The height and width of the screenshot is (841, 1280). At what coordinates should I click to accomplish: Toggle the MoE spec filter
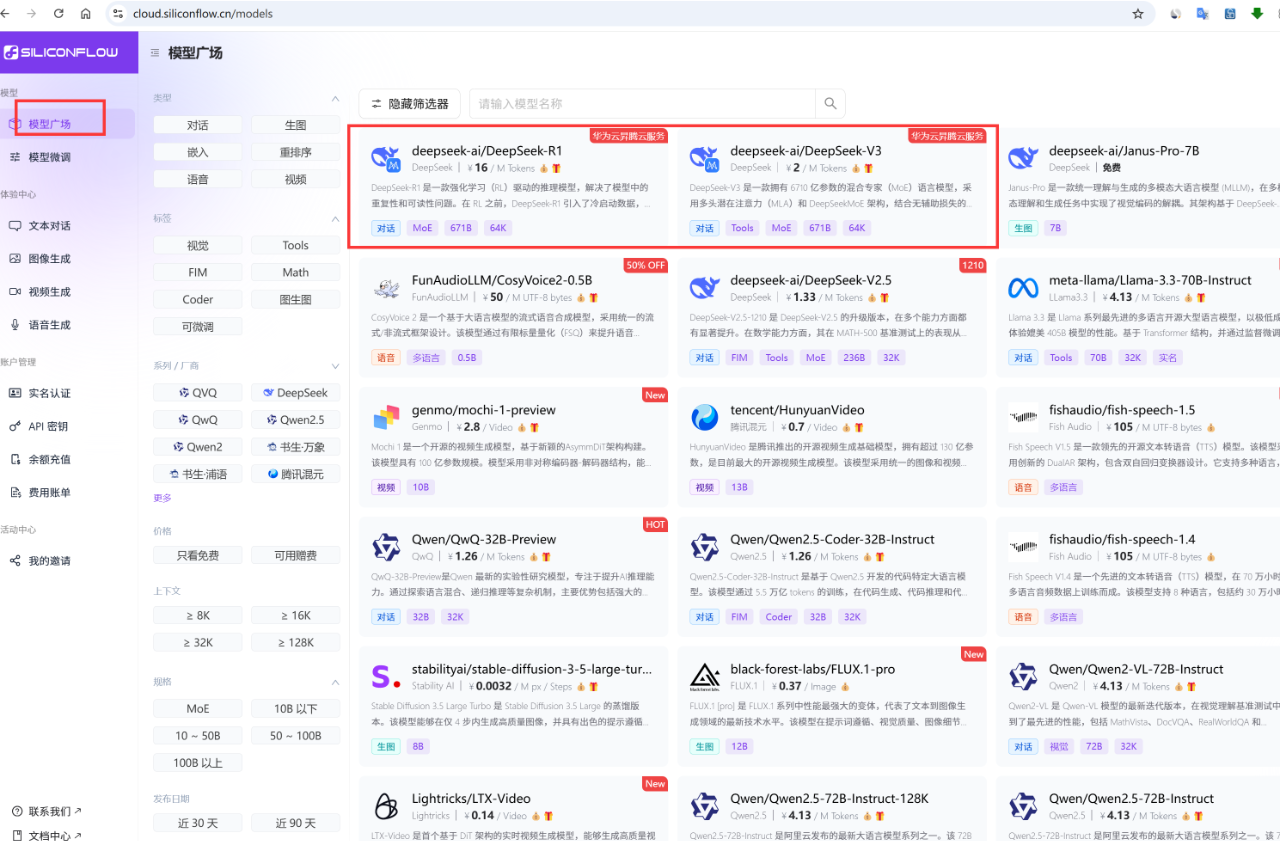click(x=198, y=708)
